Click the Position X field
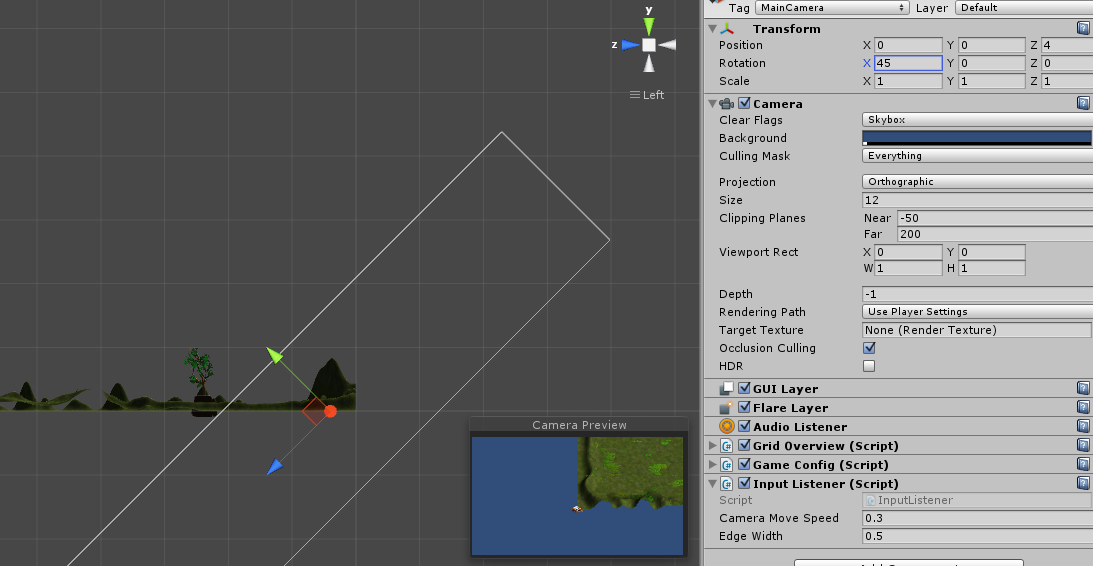This screenshot has width=1093, height=566. pos(908,45)
